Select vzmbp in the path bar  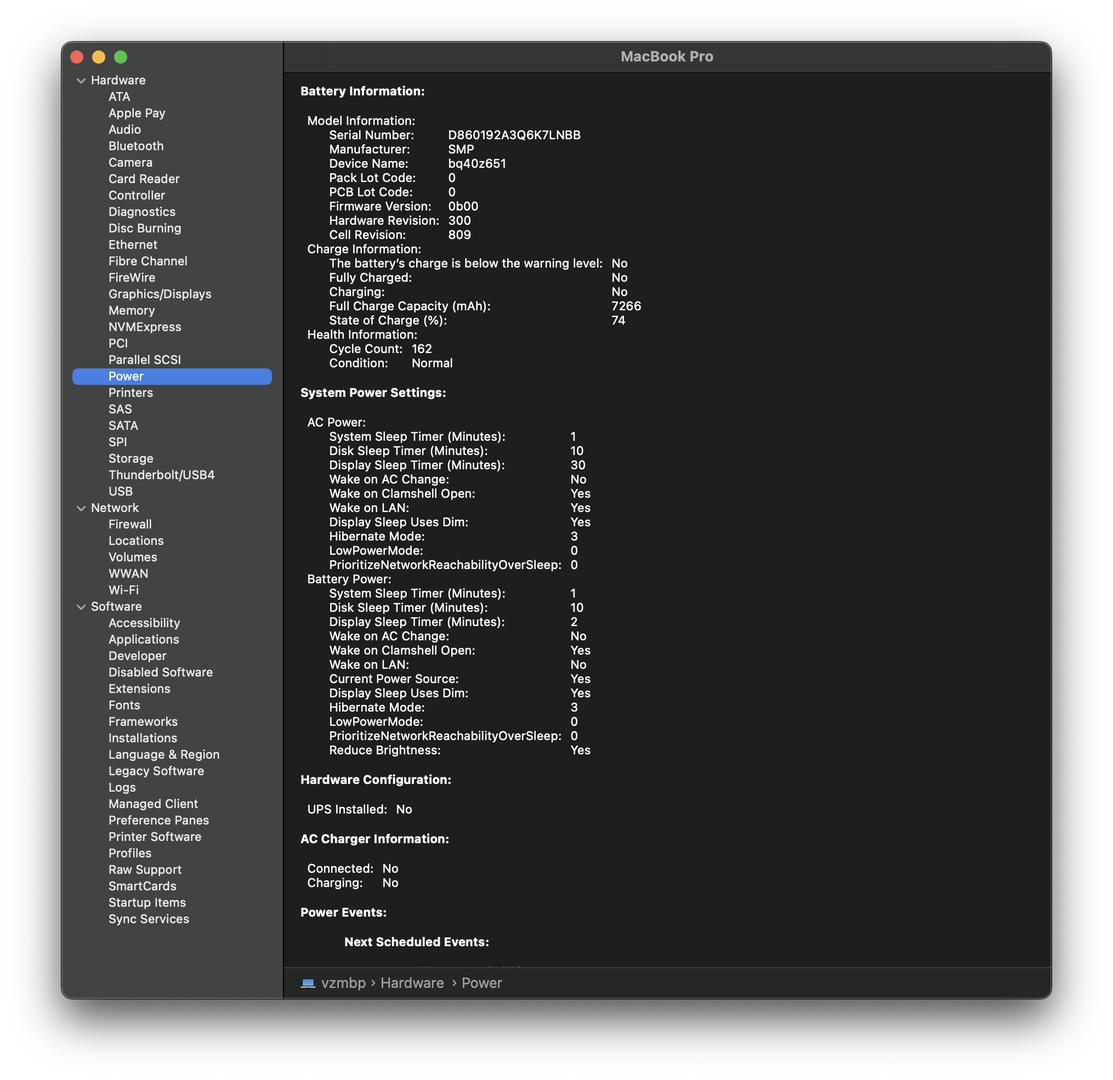(x=344, y=983)
